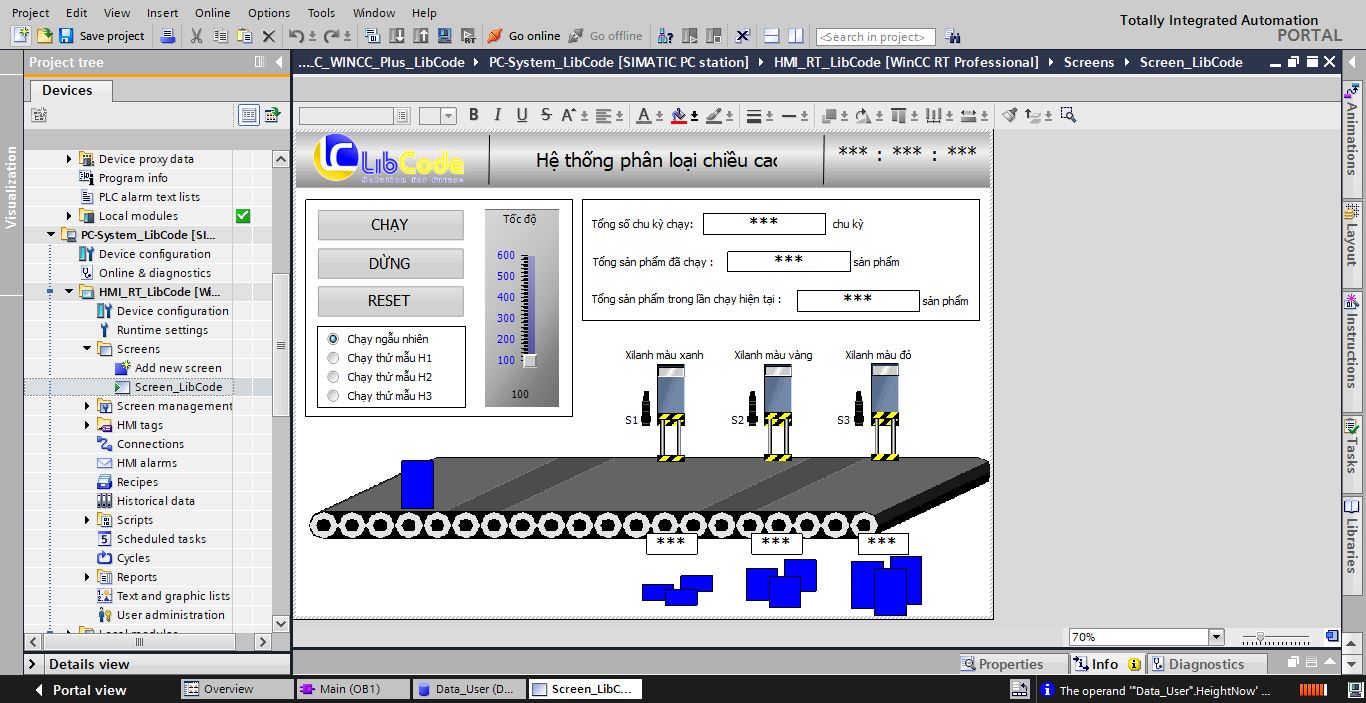The height and width of the screenshot is (703, 1366).
Task: Click the Split editor horizontally icon
Action: (x=771, y=36)
